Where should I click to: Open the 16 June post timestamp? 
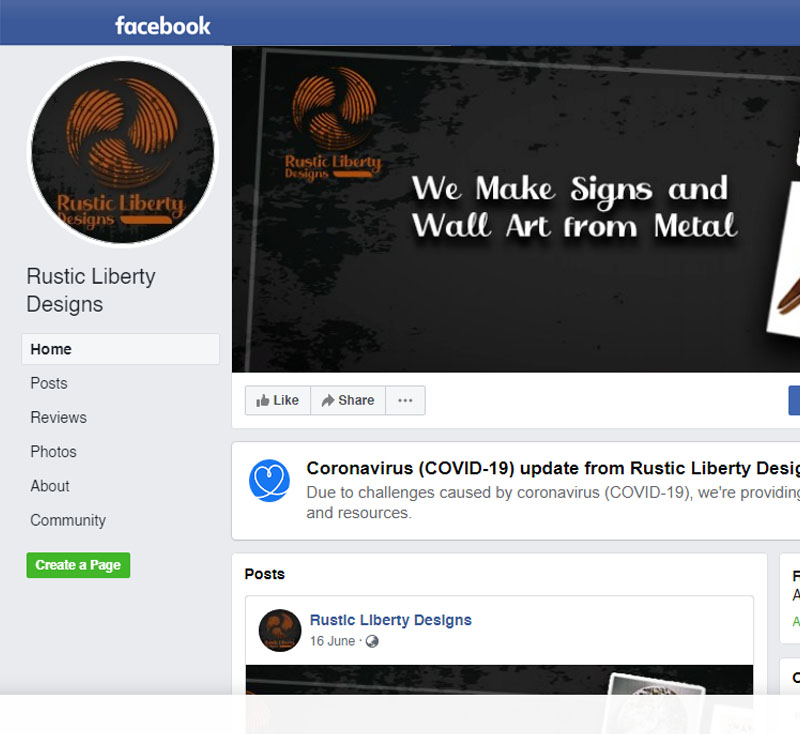[332, 641]
